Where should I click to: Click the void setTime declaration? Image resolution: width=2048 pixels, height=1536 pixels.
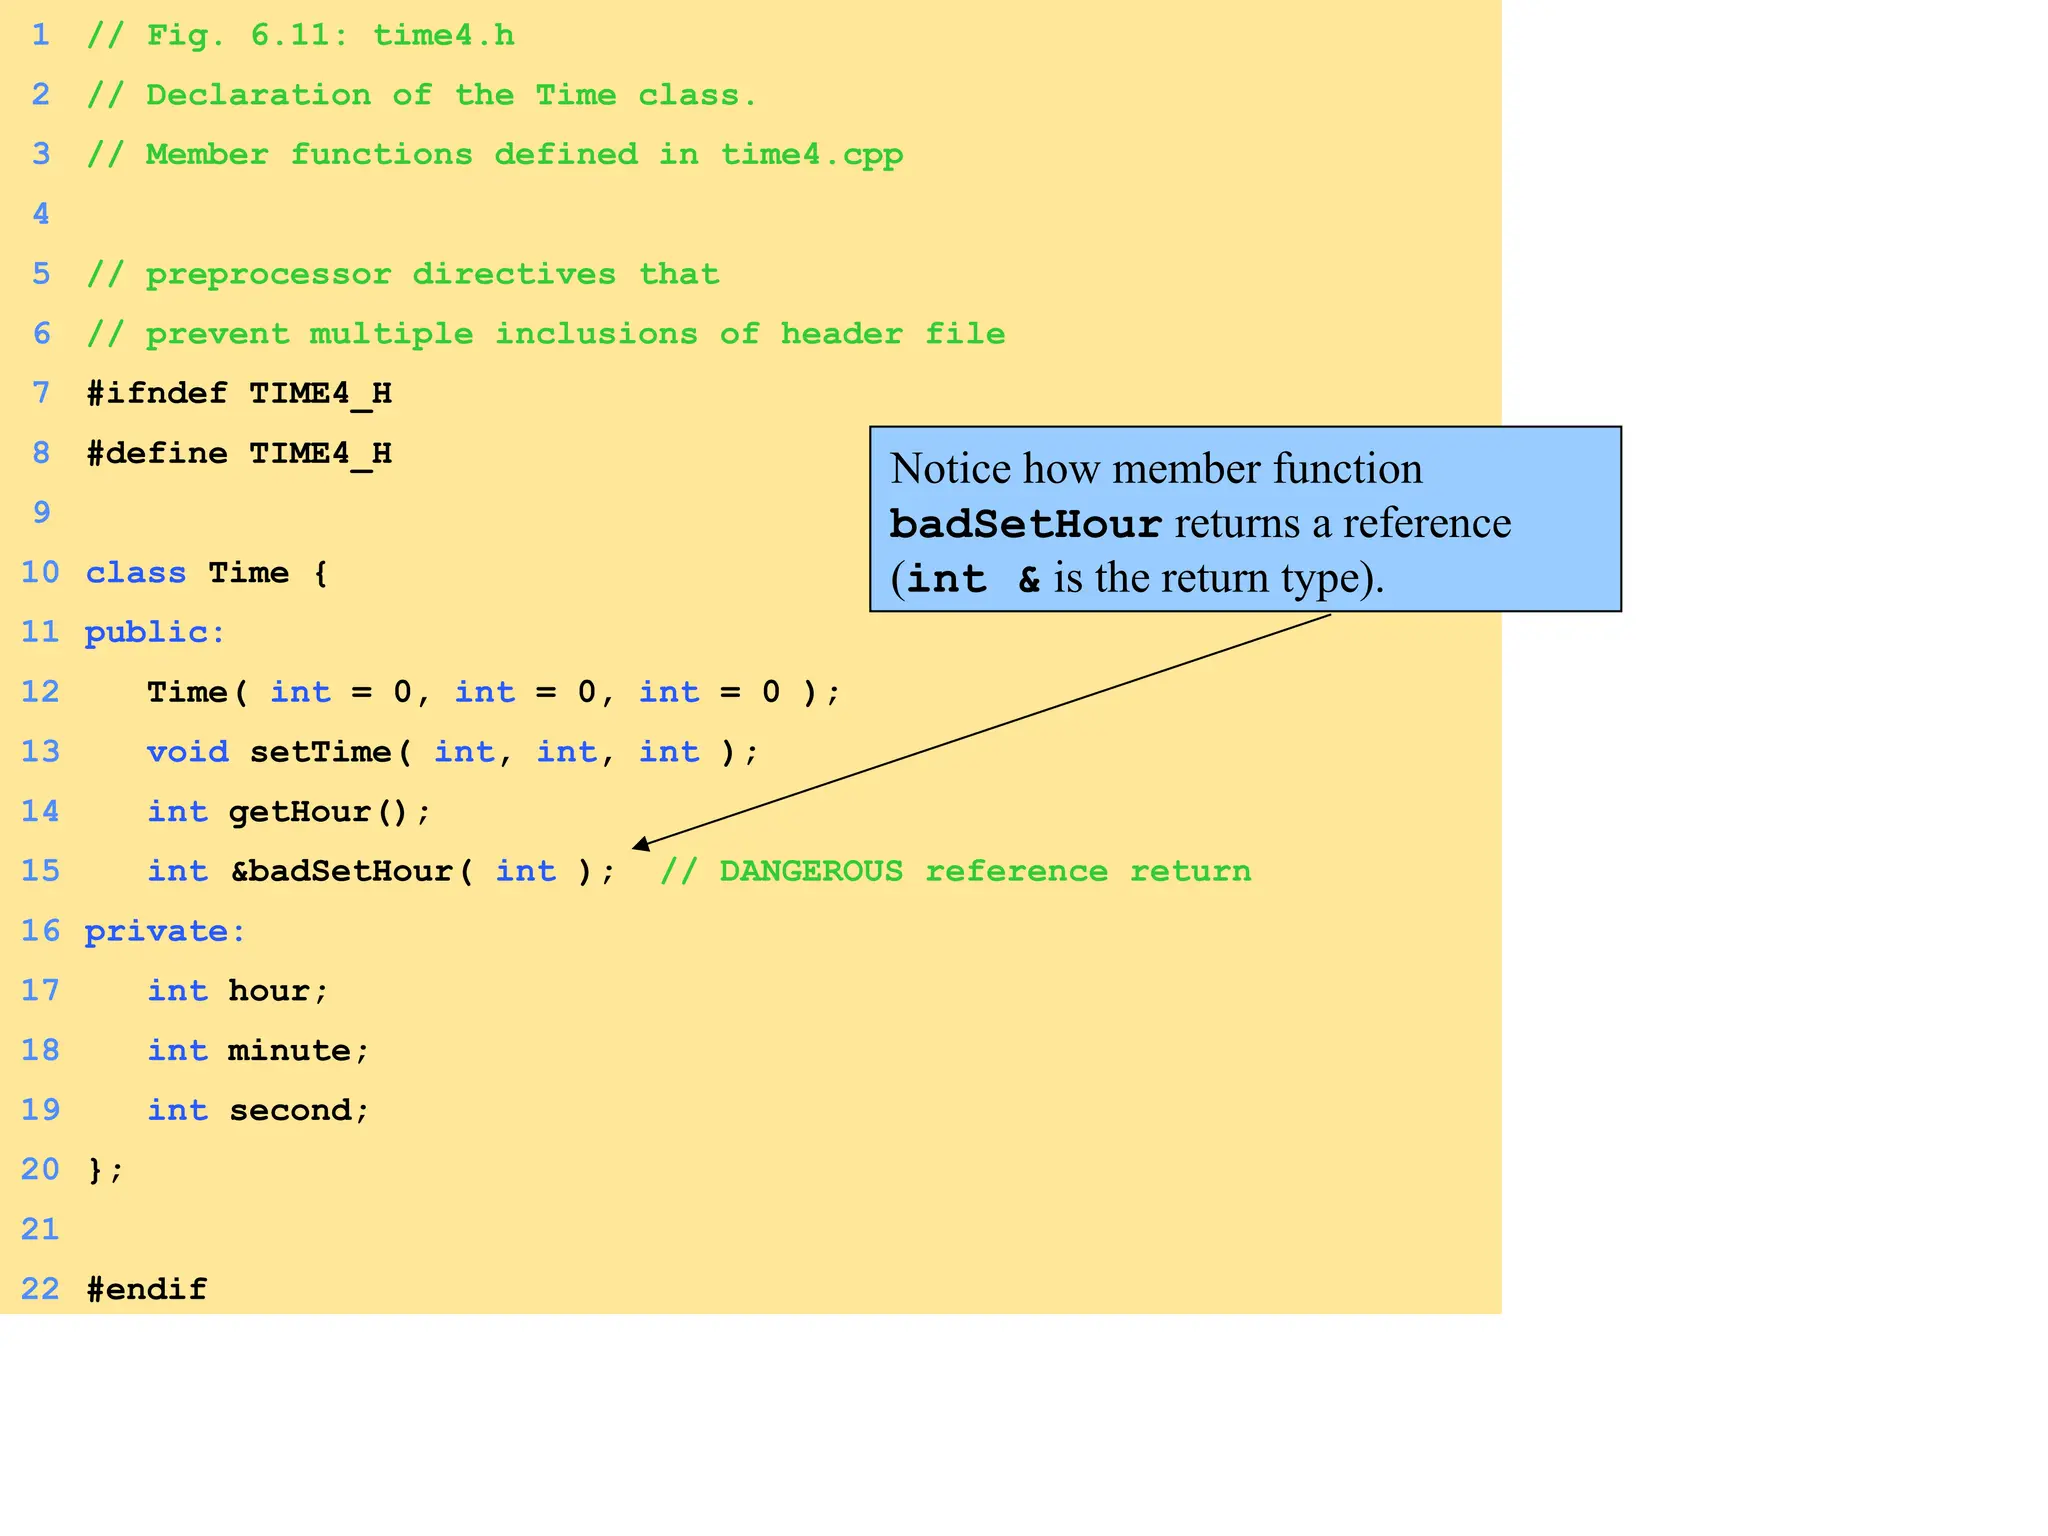(453, 752)
